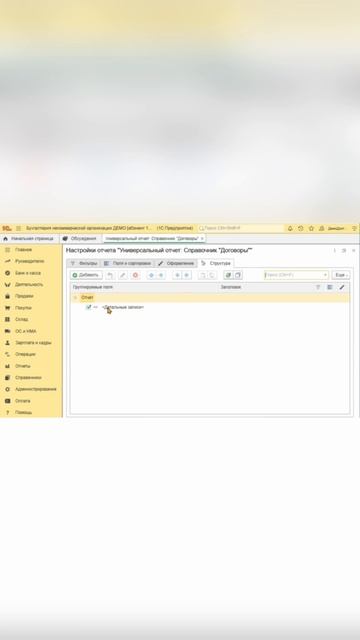The image size is (360, 640).
Task: Open notifications bell icon
Action: [290, 229]
